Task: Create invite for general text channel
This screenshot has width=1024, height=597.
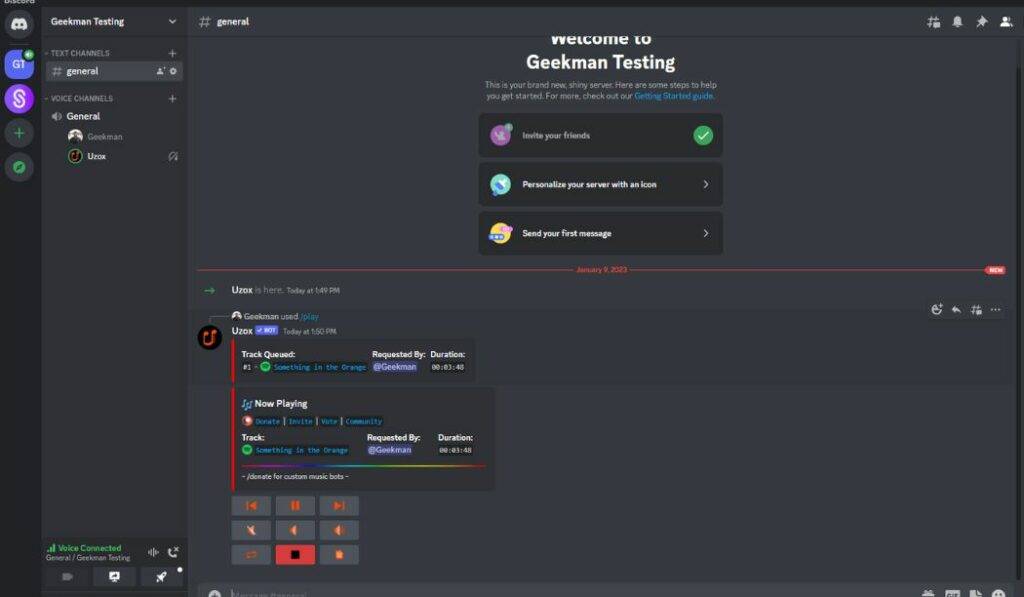Action: (x=160, y=71)
